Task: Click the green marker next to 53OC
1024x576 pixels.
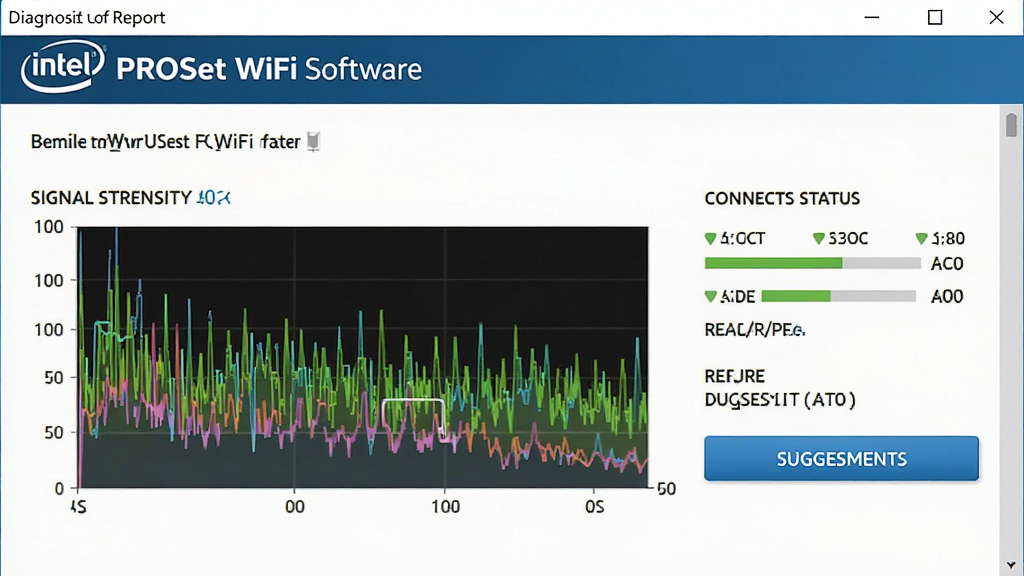Action: (x=818, y=239)
